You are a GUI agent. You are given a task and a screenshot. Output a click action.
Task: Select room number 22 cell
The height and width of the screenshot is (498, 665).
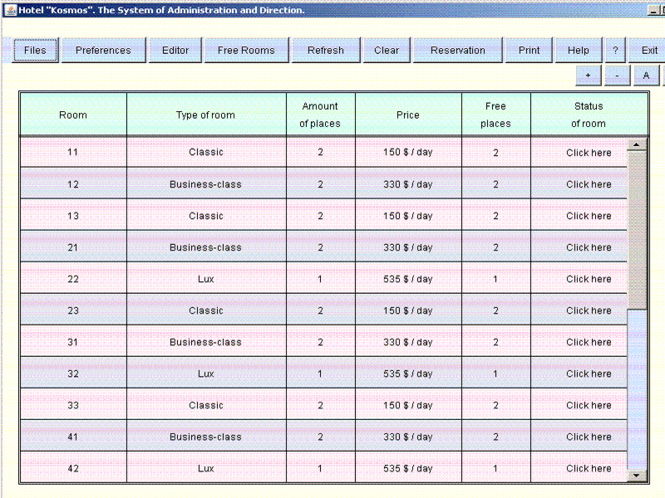pos(73,279)
